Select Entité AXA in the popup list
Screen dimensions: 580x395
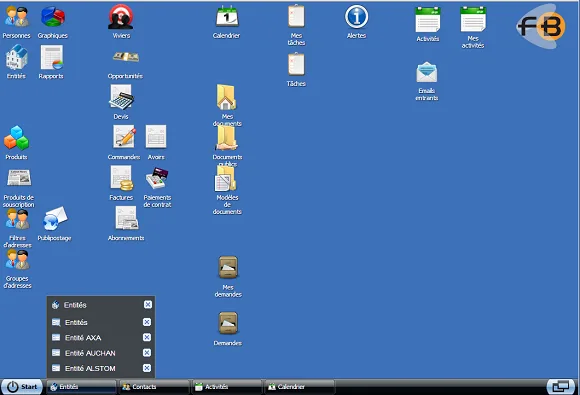pos(94,338)
